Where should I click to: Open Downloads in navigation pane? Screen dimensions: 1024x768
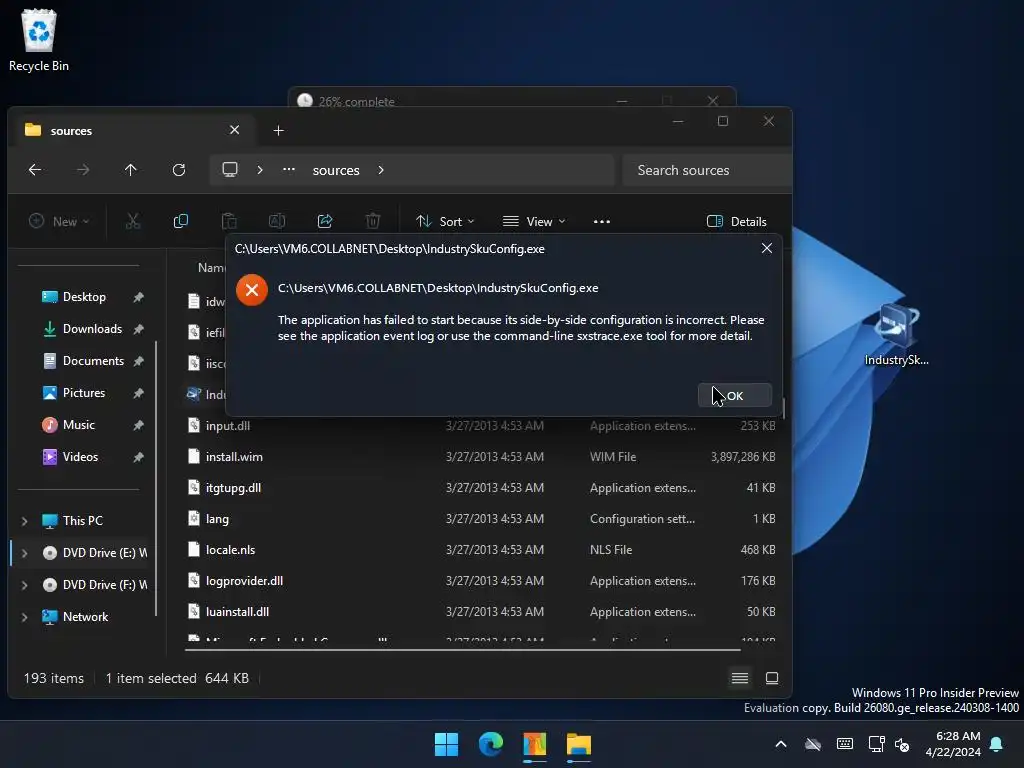tap(92, 328)
